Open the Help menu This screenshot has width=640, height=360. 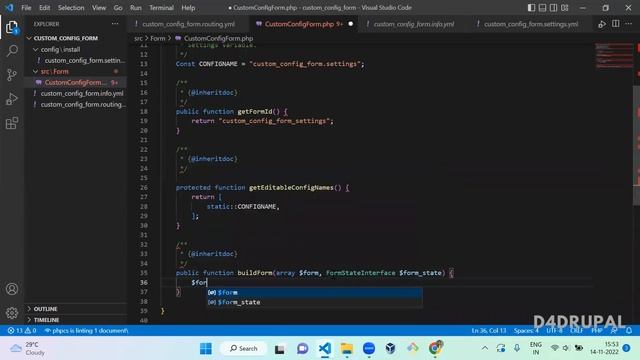188,8
